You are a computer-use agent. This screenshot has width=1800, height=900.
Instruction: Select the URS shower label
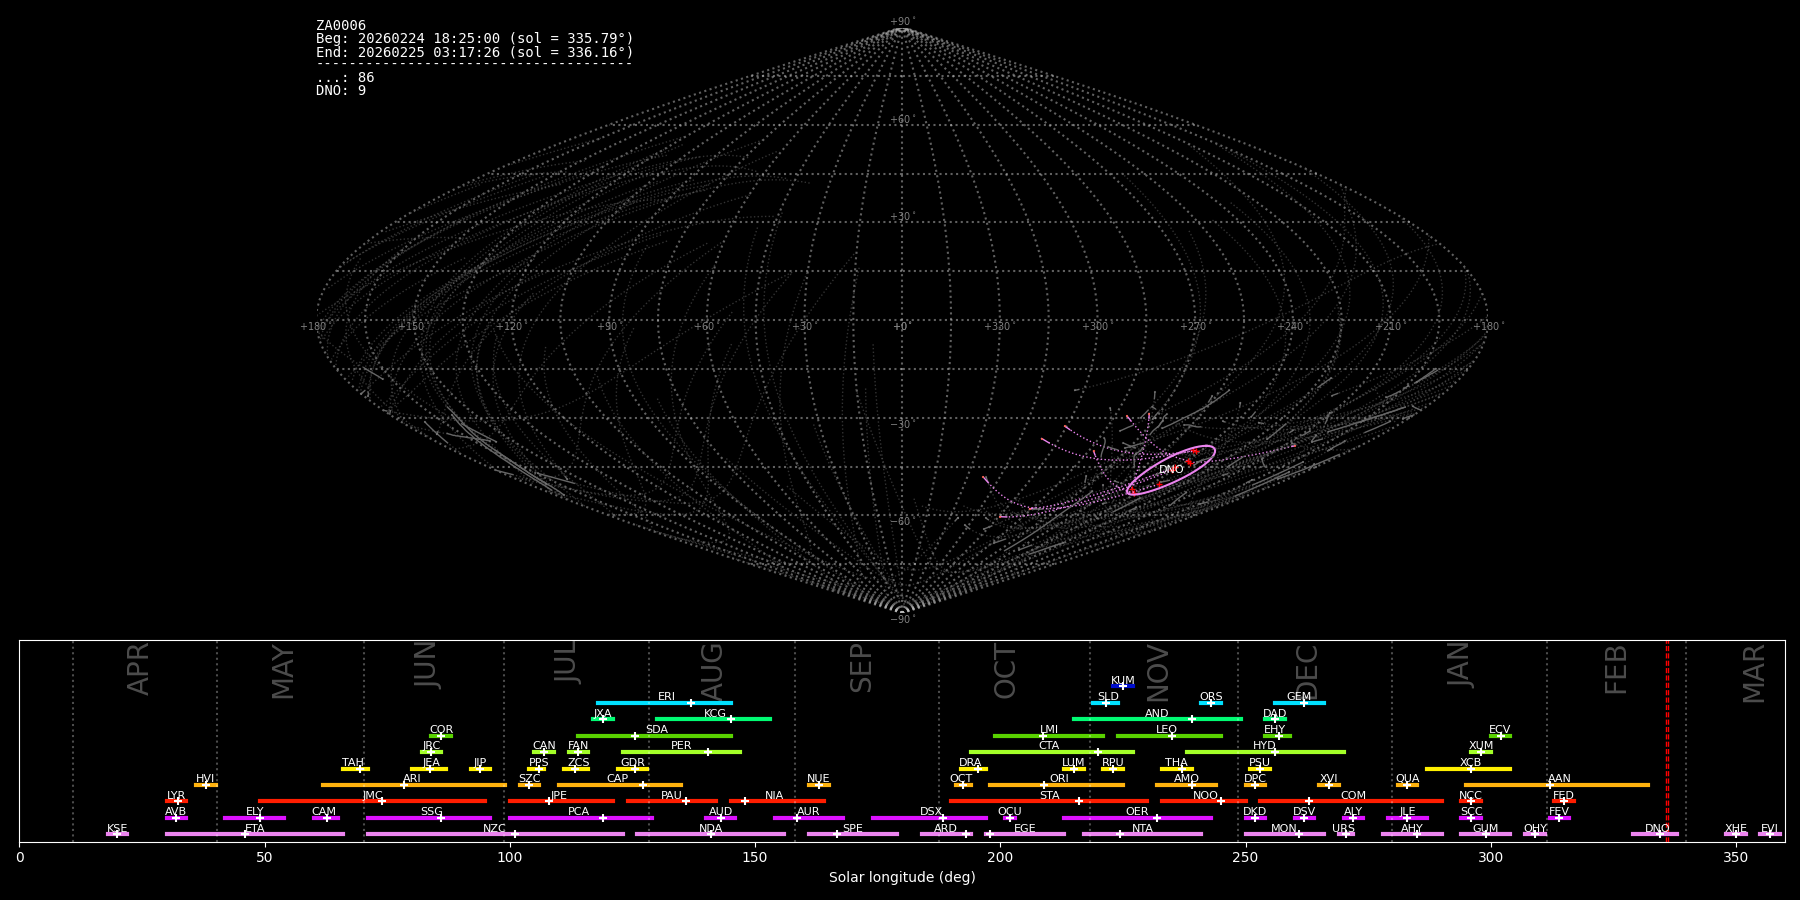[x=1343, y=829]
